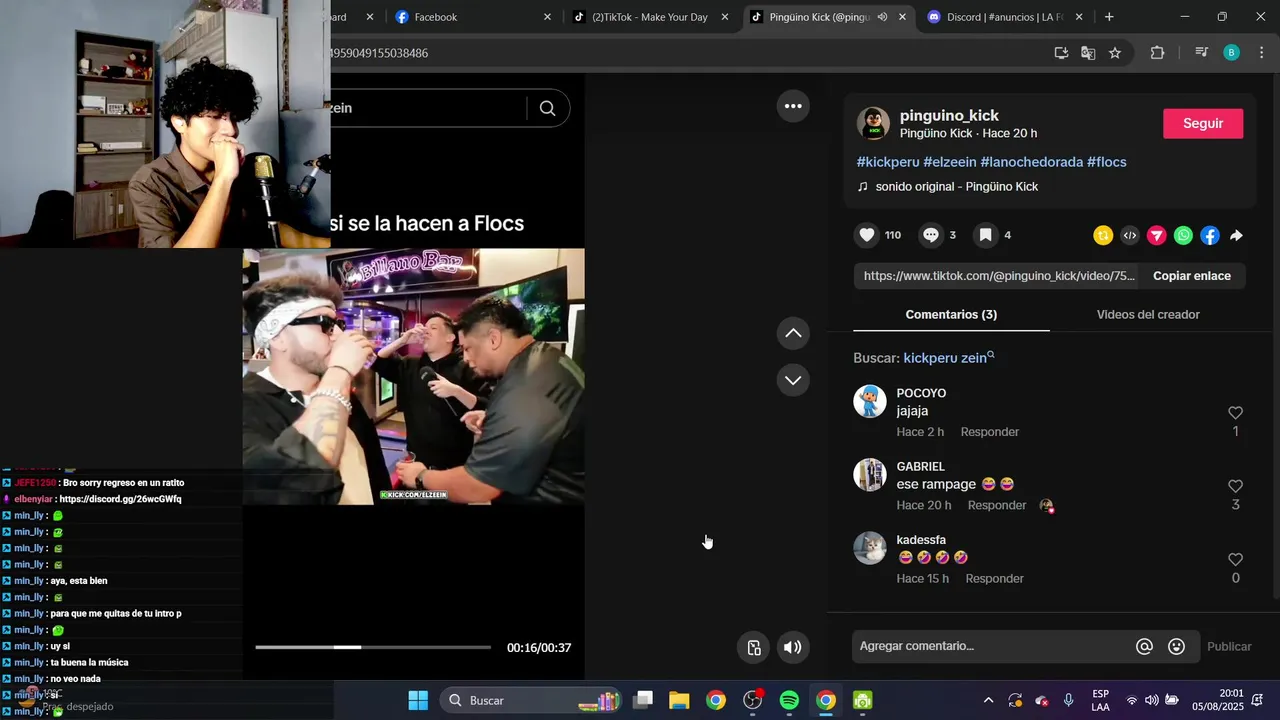Follow pinguino_kick with Seguir button
Screen dimensions: 1280x720
point(1203,123)
